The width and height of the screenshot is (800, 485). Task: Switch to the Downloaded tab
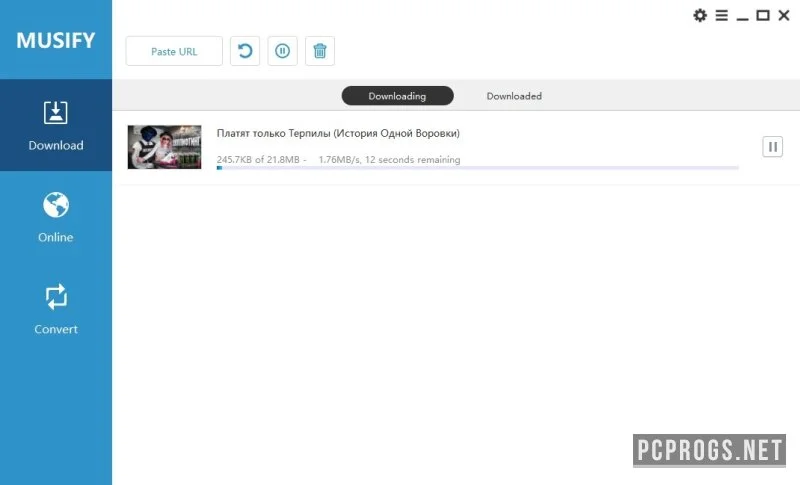(514, 96)
